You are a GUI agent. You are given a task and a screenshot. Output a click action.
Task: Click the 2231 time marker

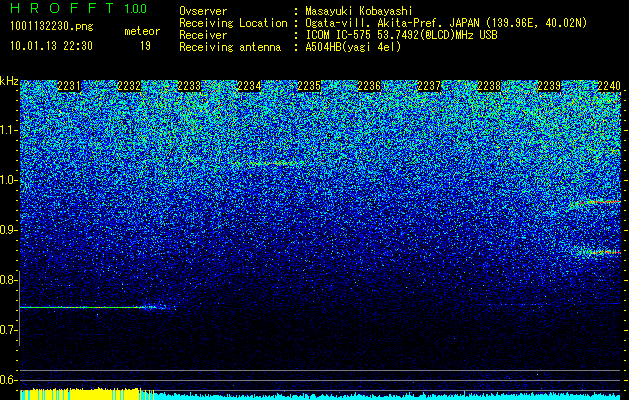69,86
